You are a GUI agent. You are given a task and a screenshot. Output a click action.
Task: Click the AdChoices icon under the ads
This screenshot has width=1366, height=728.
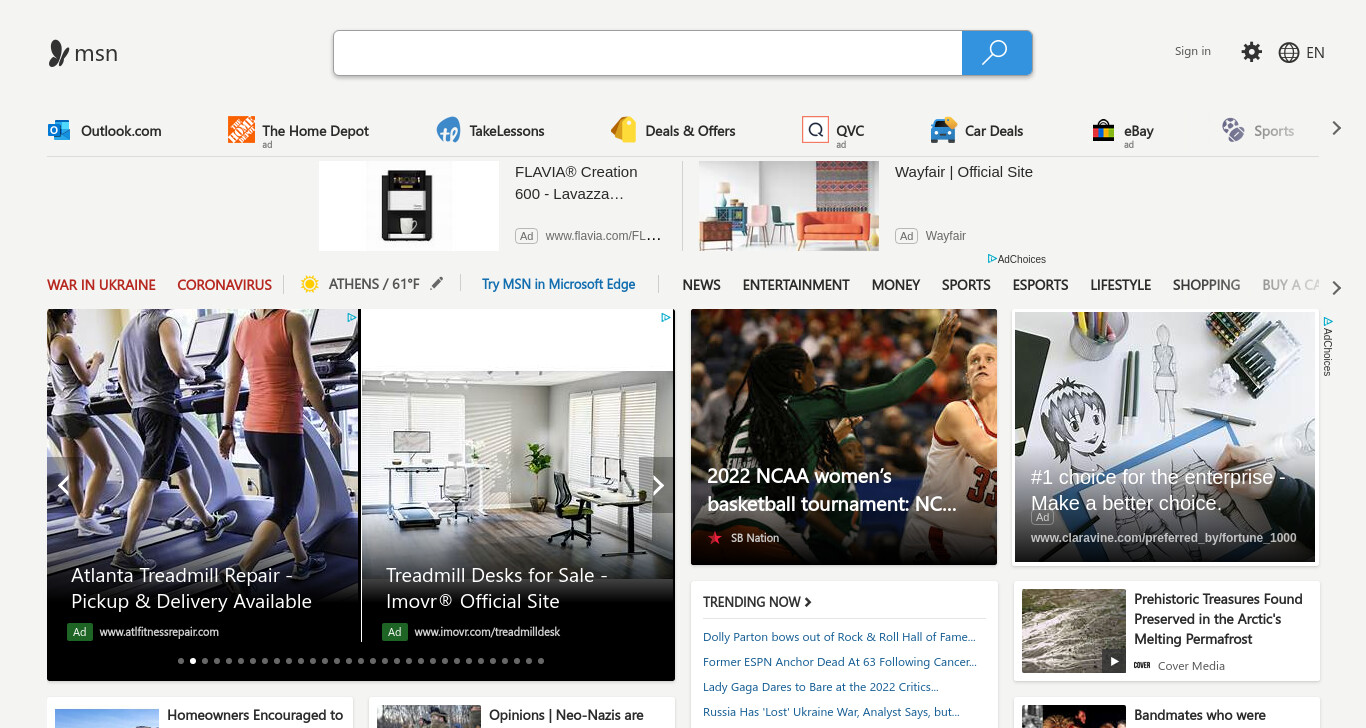click(x=992, y=259)
